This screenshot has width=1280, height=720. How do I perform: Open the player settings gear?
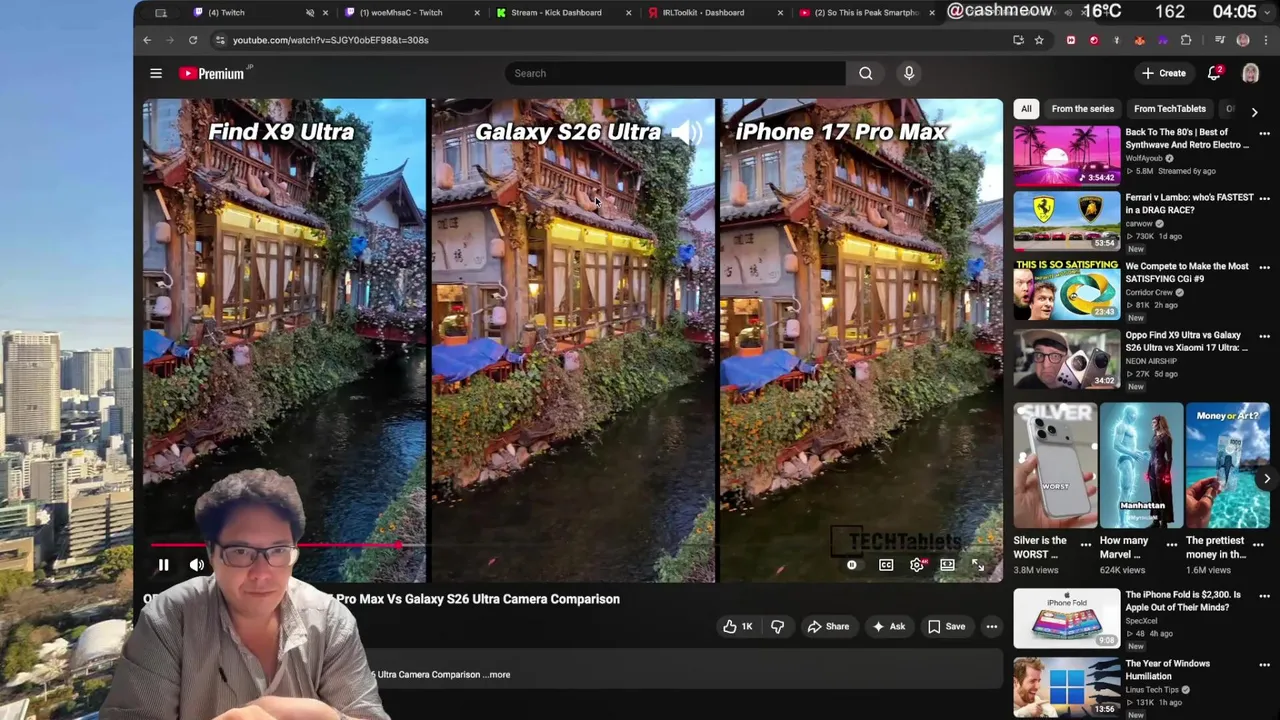pos(917,565)
